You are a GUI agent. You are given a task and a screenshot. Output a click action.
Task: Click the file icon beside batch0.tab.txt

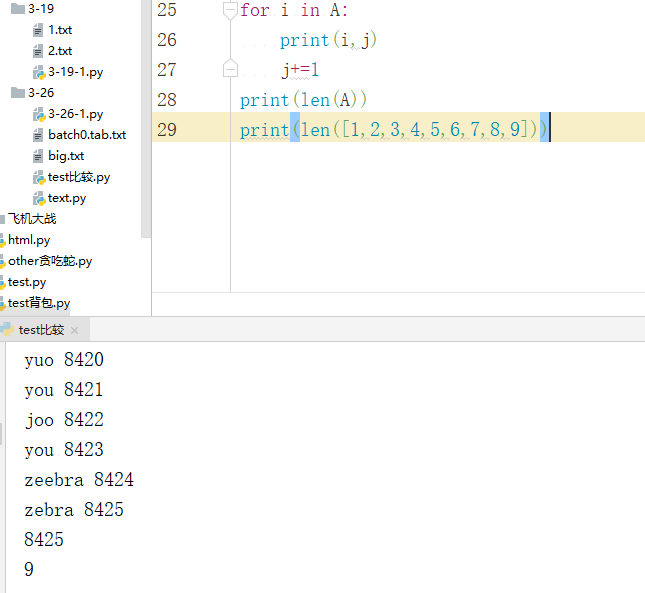tap(38, 135)
